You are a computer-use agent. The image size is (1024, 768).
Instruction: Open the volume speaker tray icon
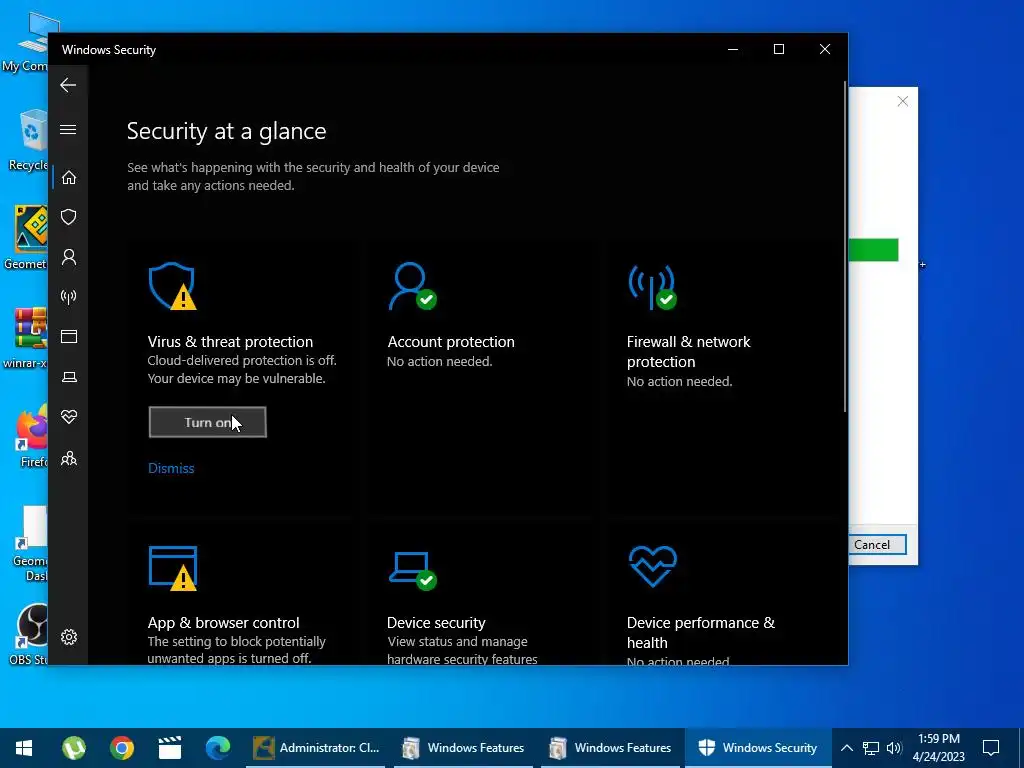[x=894, y=748]
